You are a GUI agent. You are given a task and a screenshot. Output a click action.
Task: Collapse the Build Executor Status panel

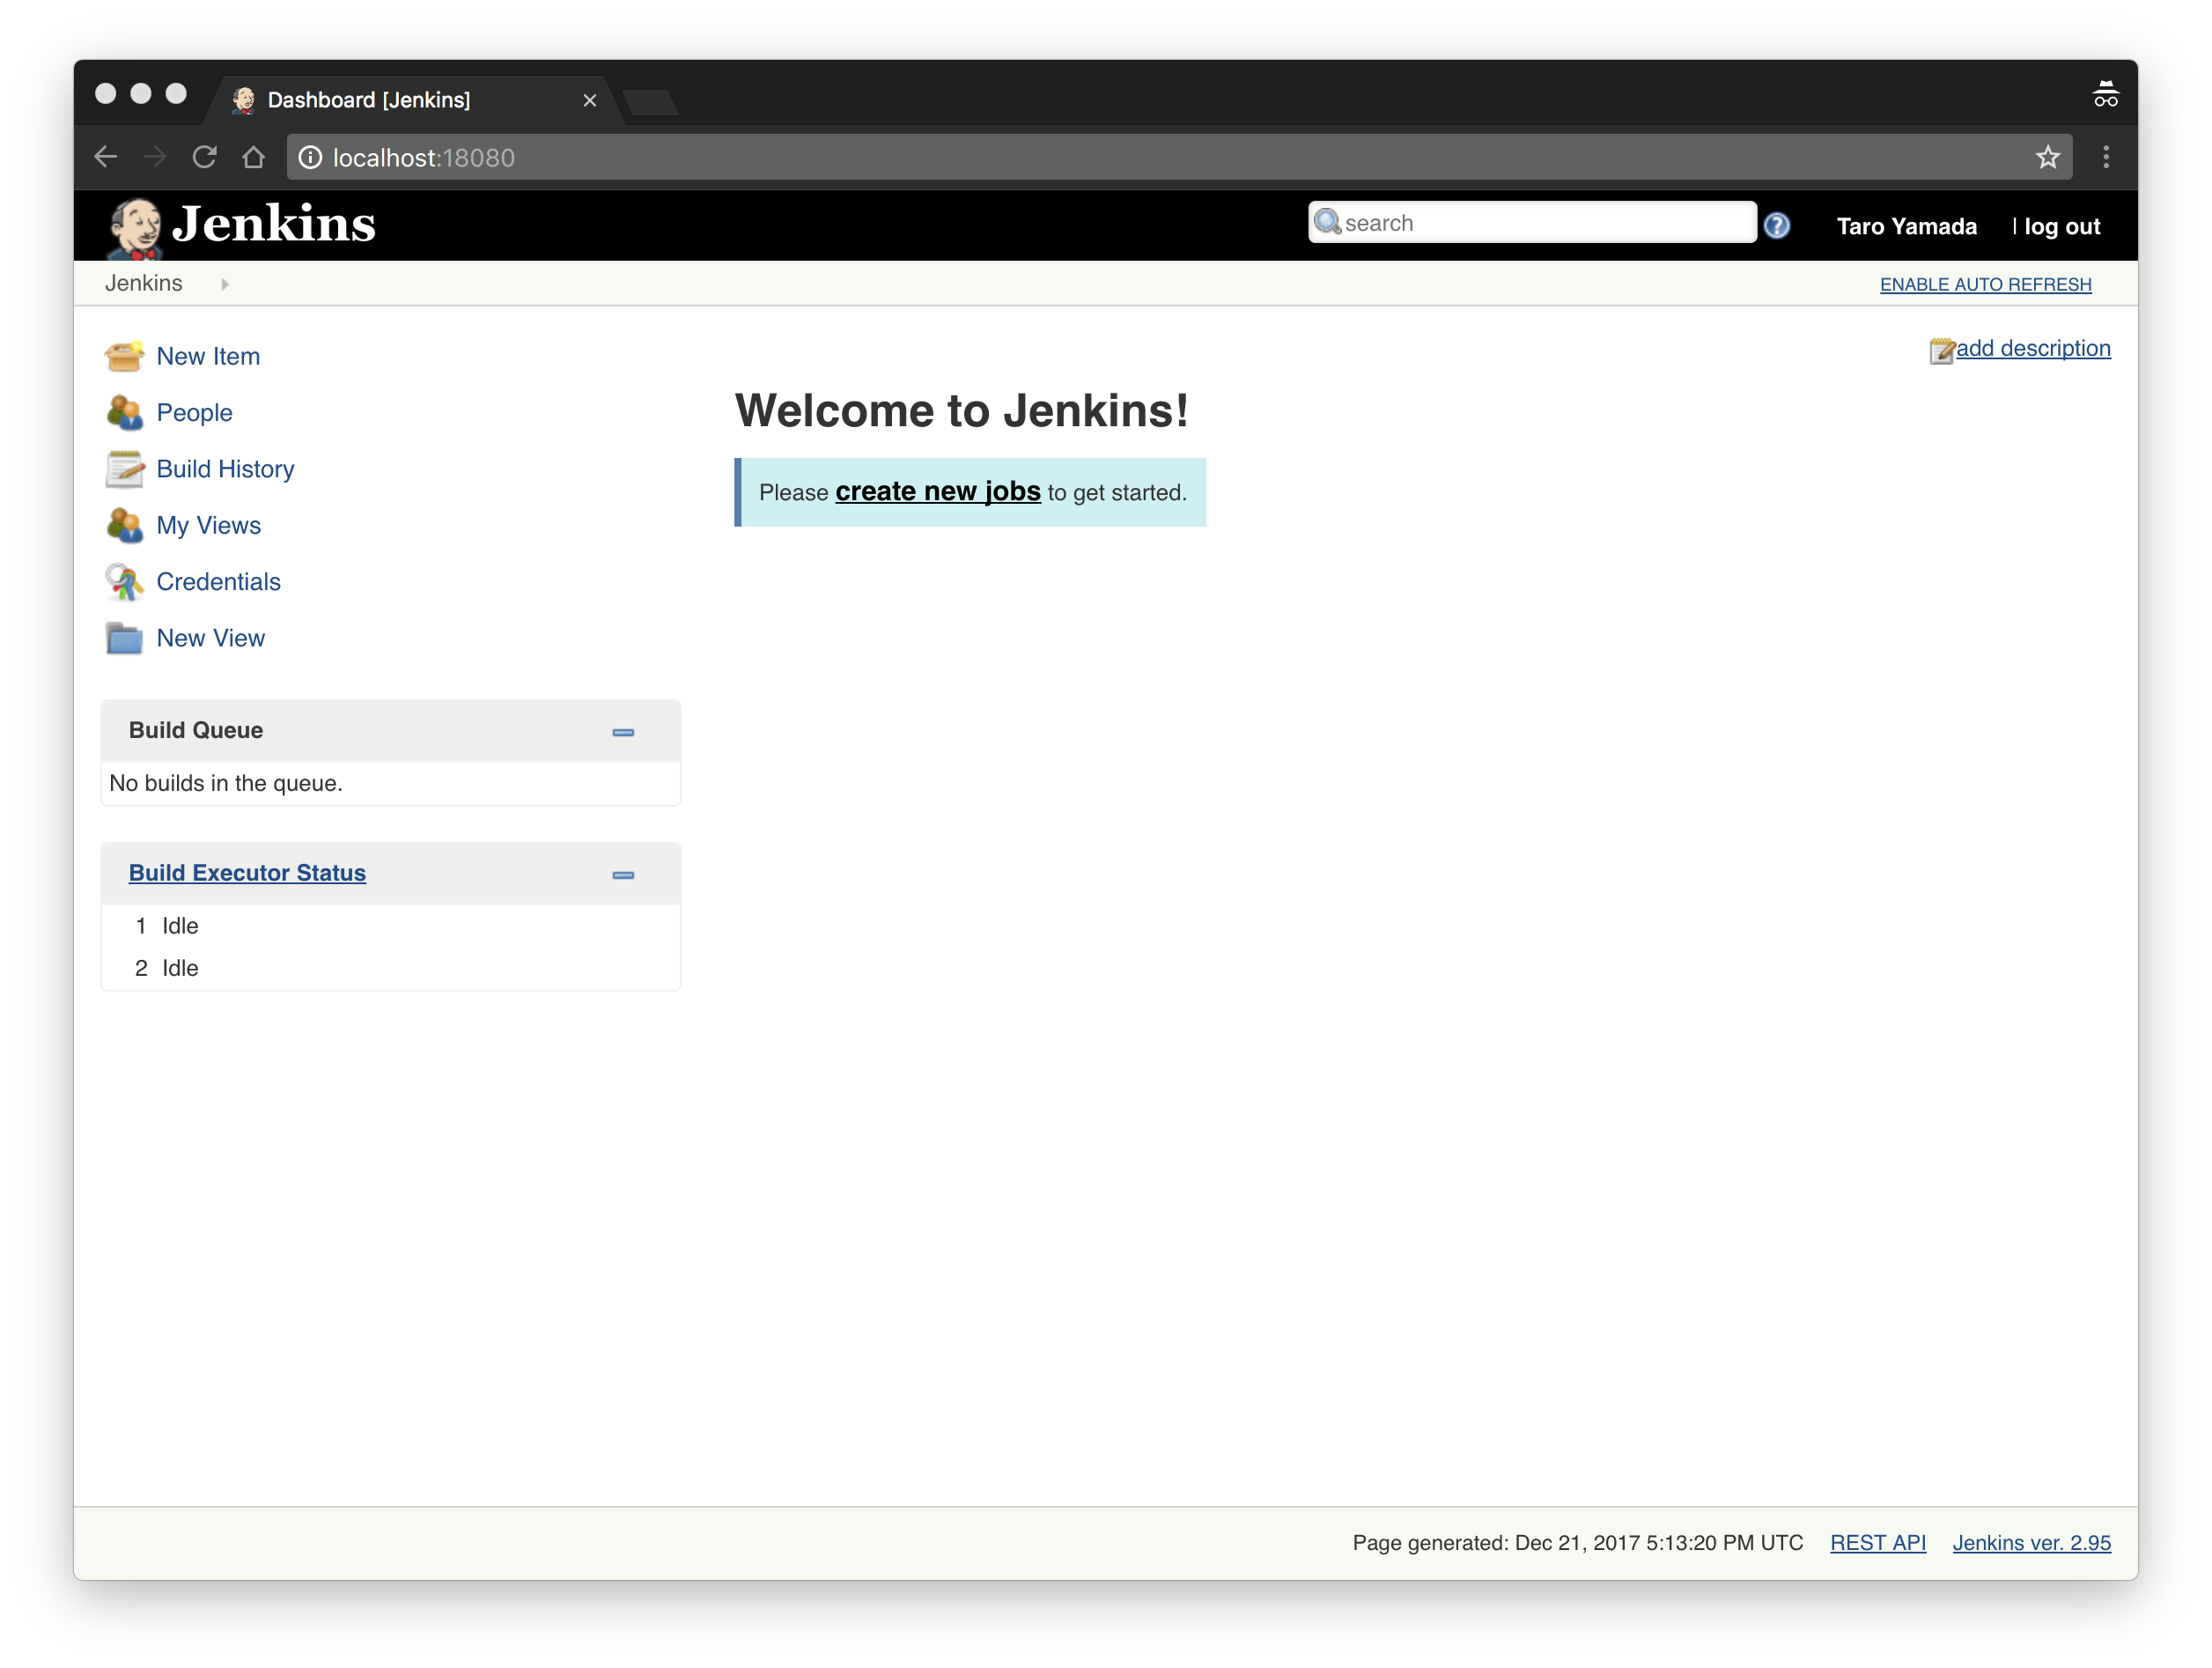623,875
